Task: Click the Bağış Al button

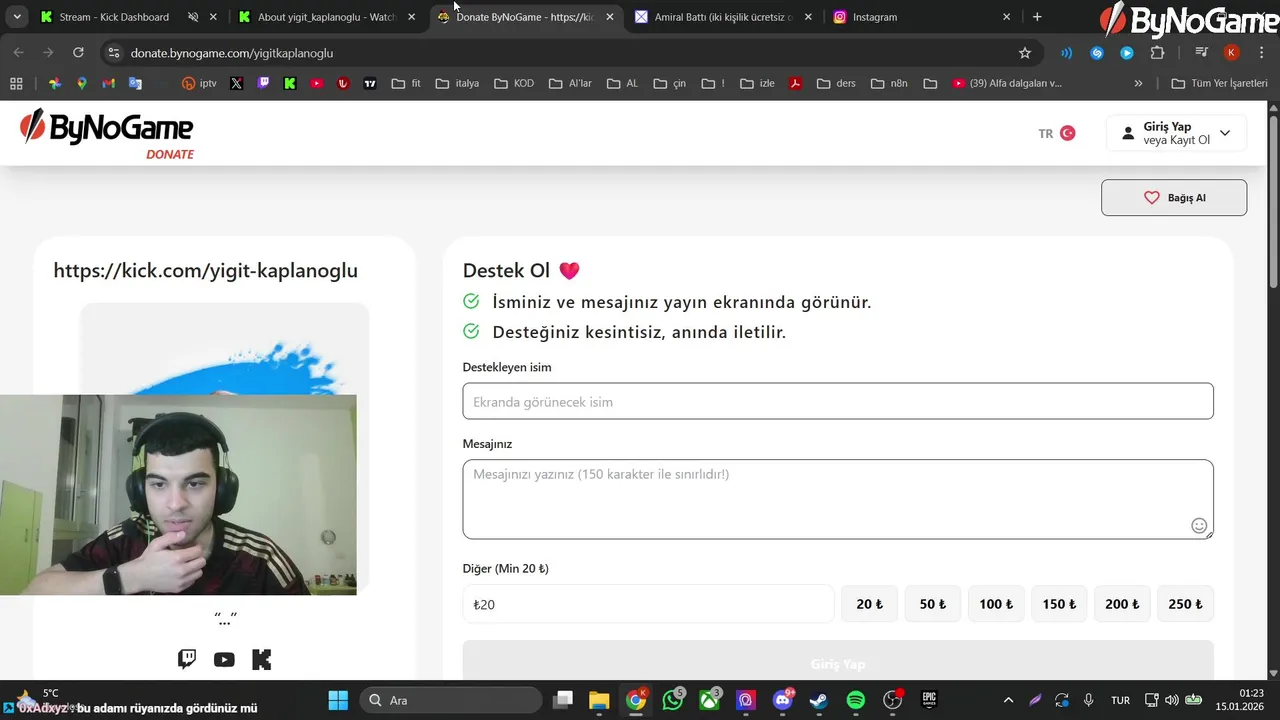Action: [x=1174, y=198]
